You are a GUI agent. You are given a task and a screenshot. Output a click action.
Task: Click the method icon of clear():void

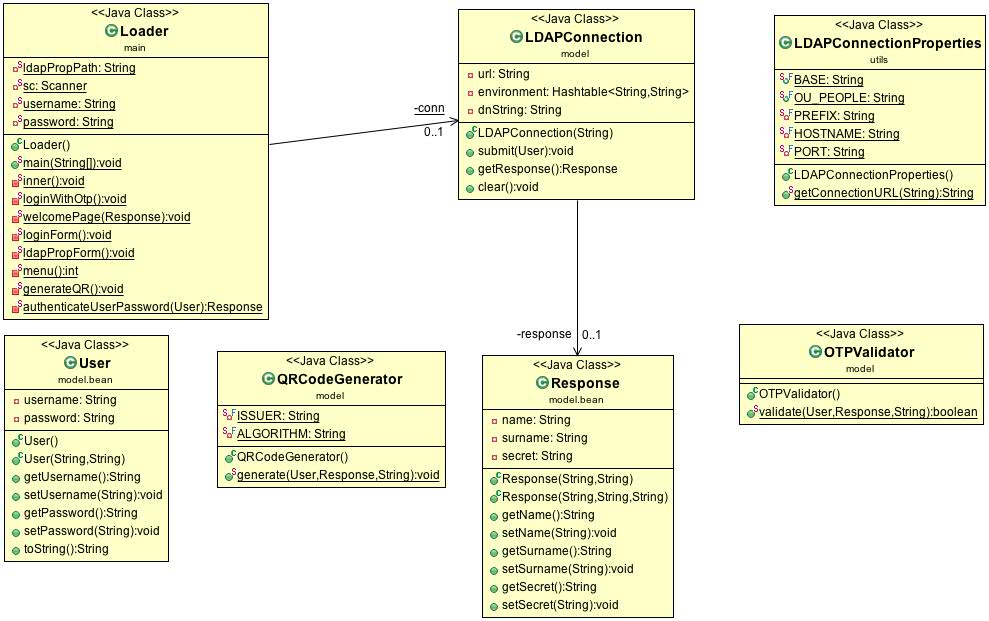coord(471,188)
